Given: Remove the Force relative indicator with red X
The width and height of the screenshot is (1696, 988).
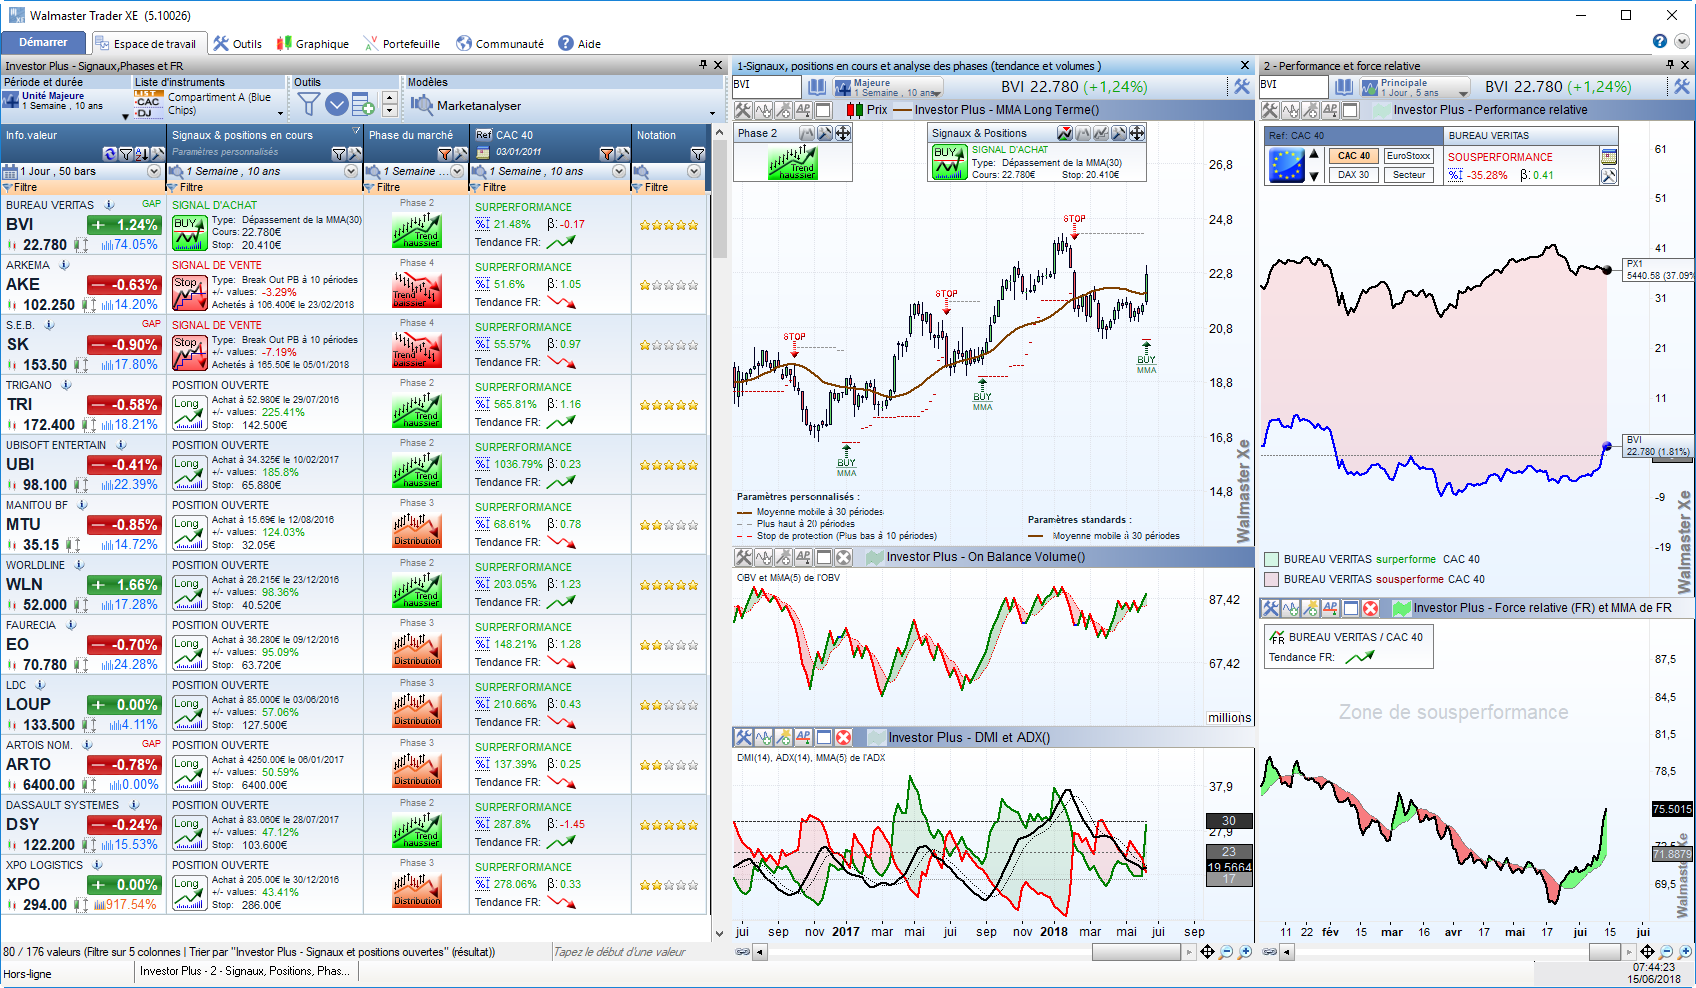Looking at the screenshot, I should click(x=1370, y=608).
